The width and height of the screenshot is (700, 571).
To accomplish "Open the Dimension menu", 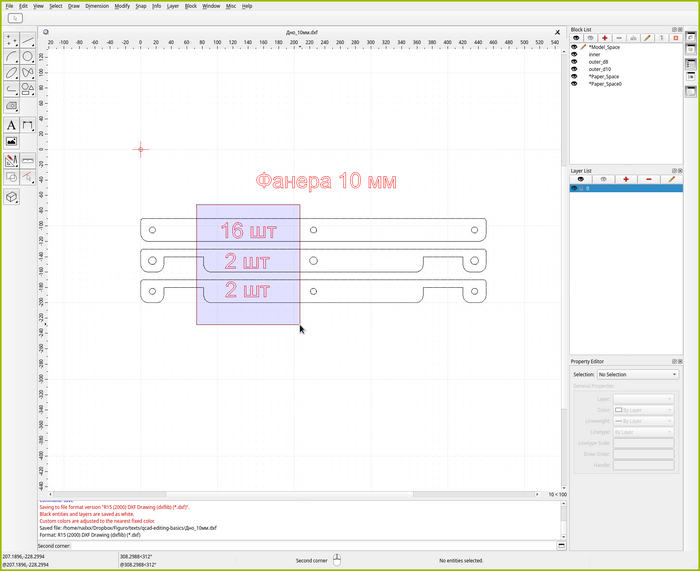I will coord(97,6).
